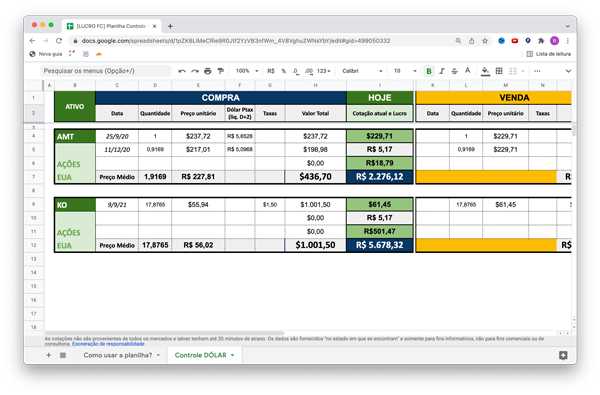Click the merge cells icon
The width and height of the screenshot is (600, 395).
(513, 71)
